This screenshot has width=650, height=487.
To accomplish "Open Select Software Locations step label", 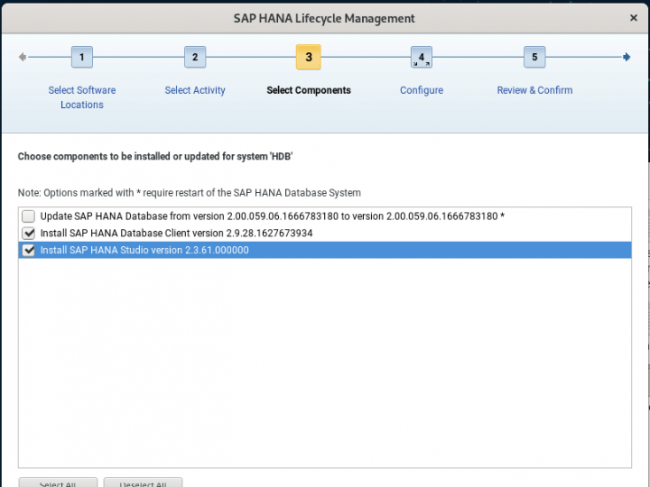I will (x=82, y=97).
